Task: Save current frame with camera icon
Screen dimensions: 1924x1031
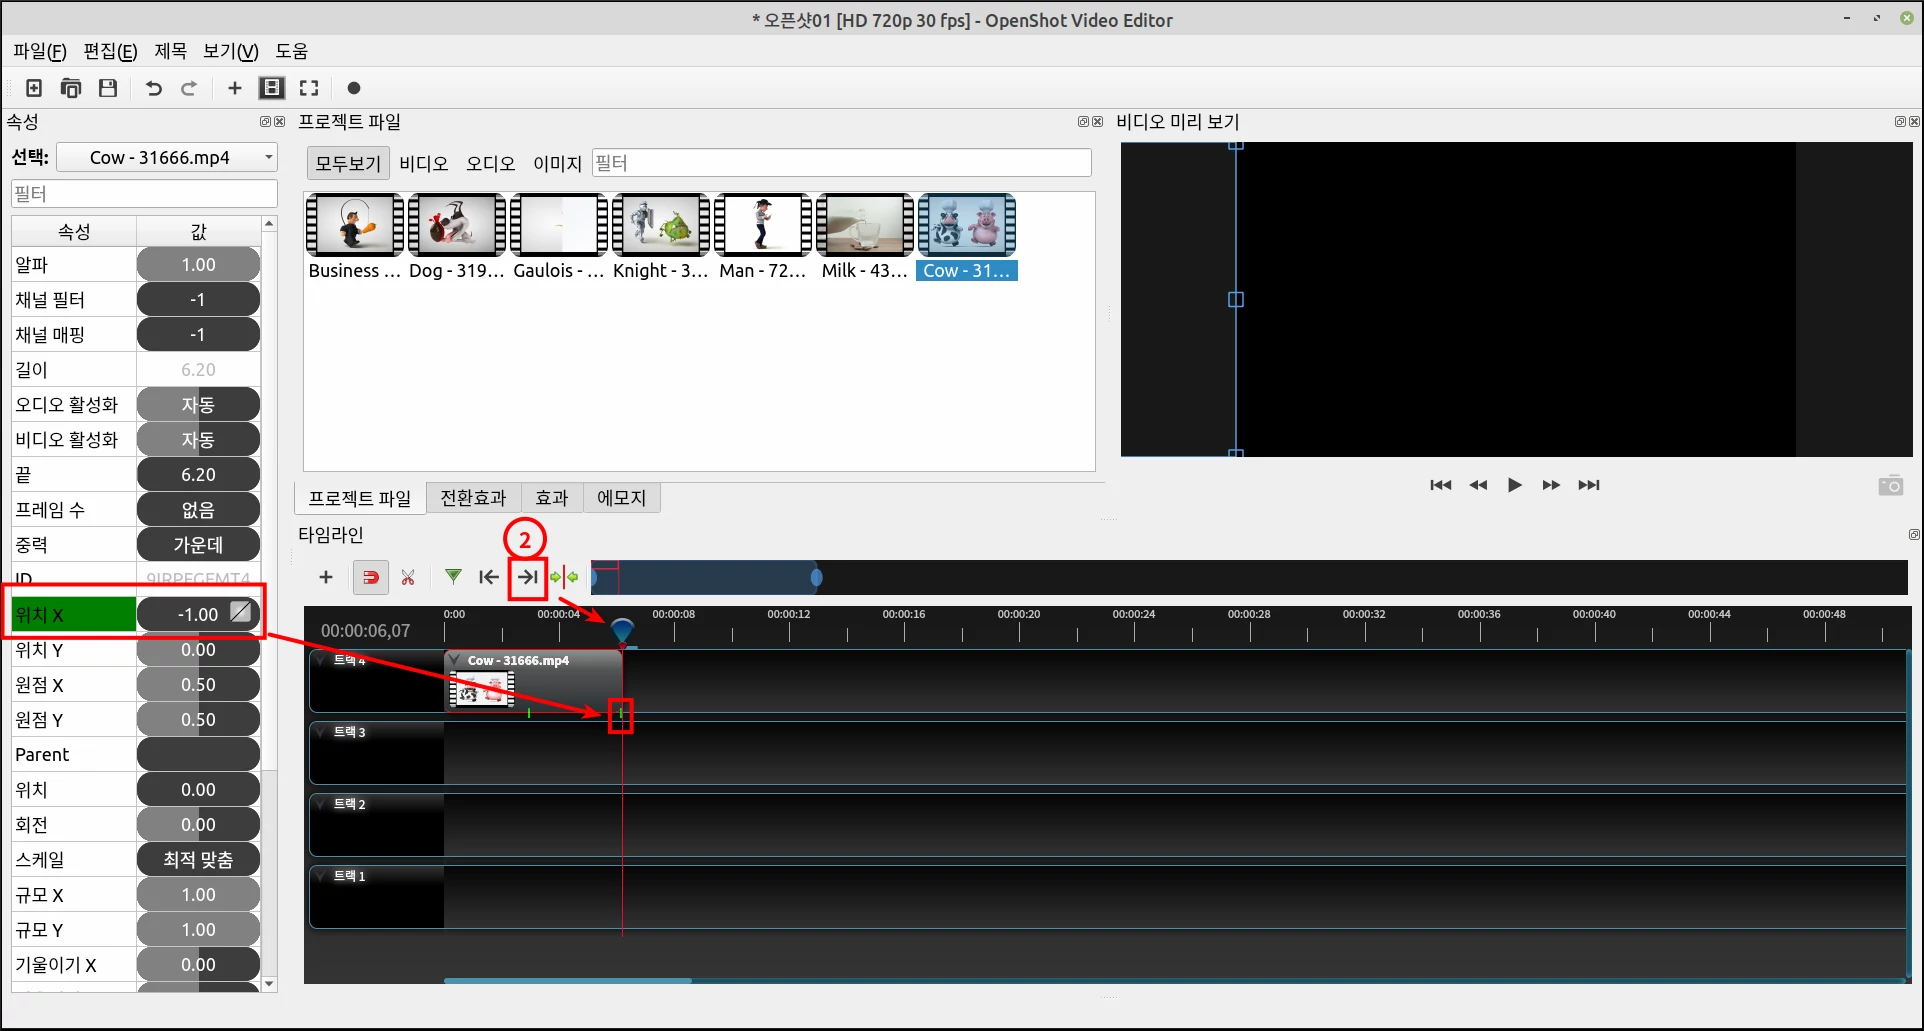Action: click(x=1891, y=485)
